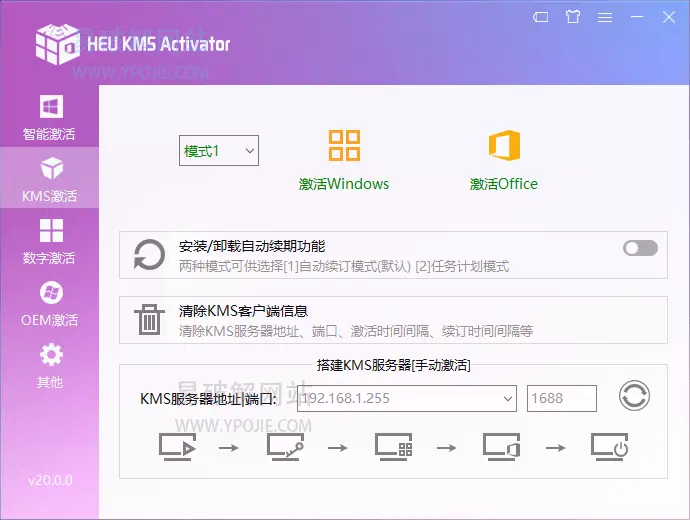Expand the KMS server address dropdown arrow
The width and height of the screenshot is (690, 520).
508,399
